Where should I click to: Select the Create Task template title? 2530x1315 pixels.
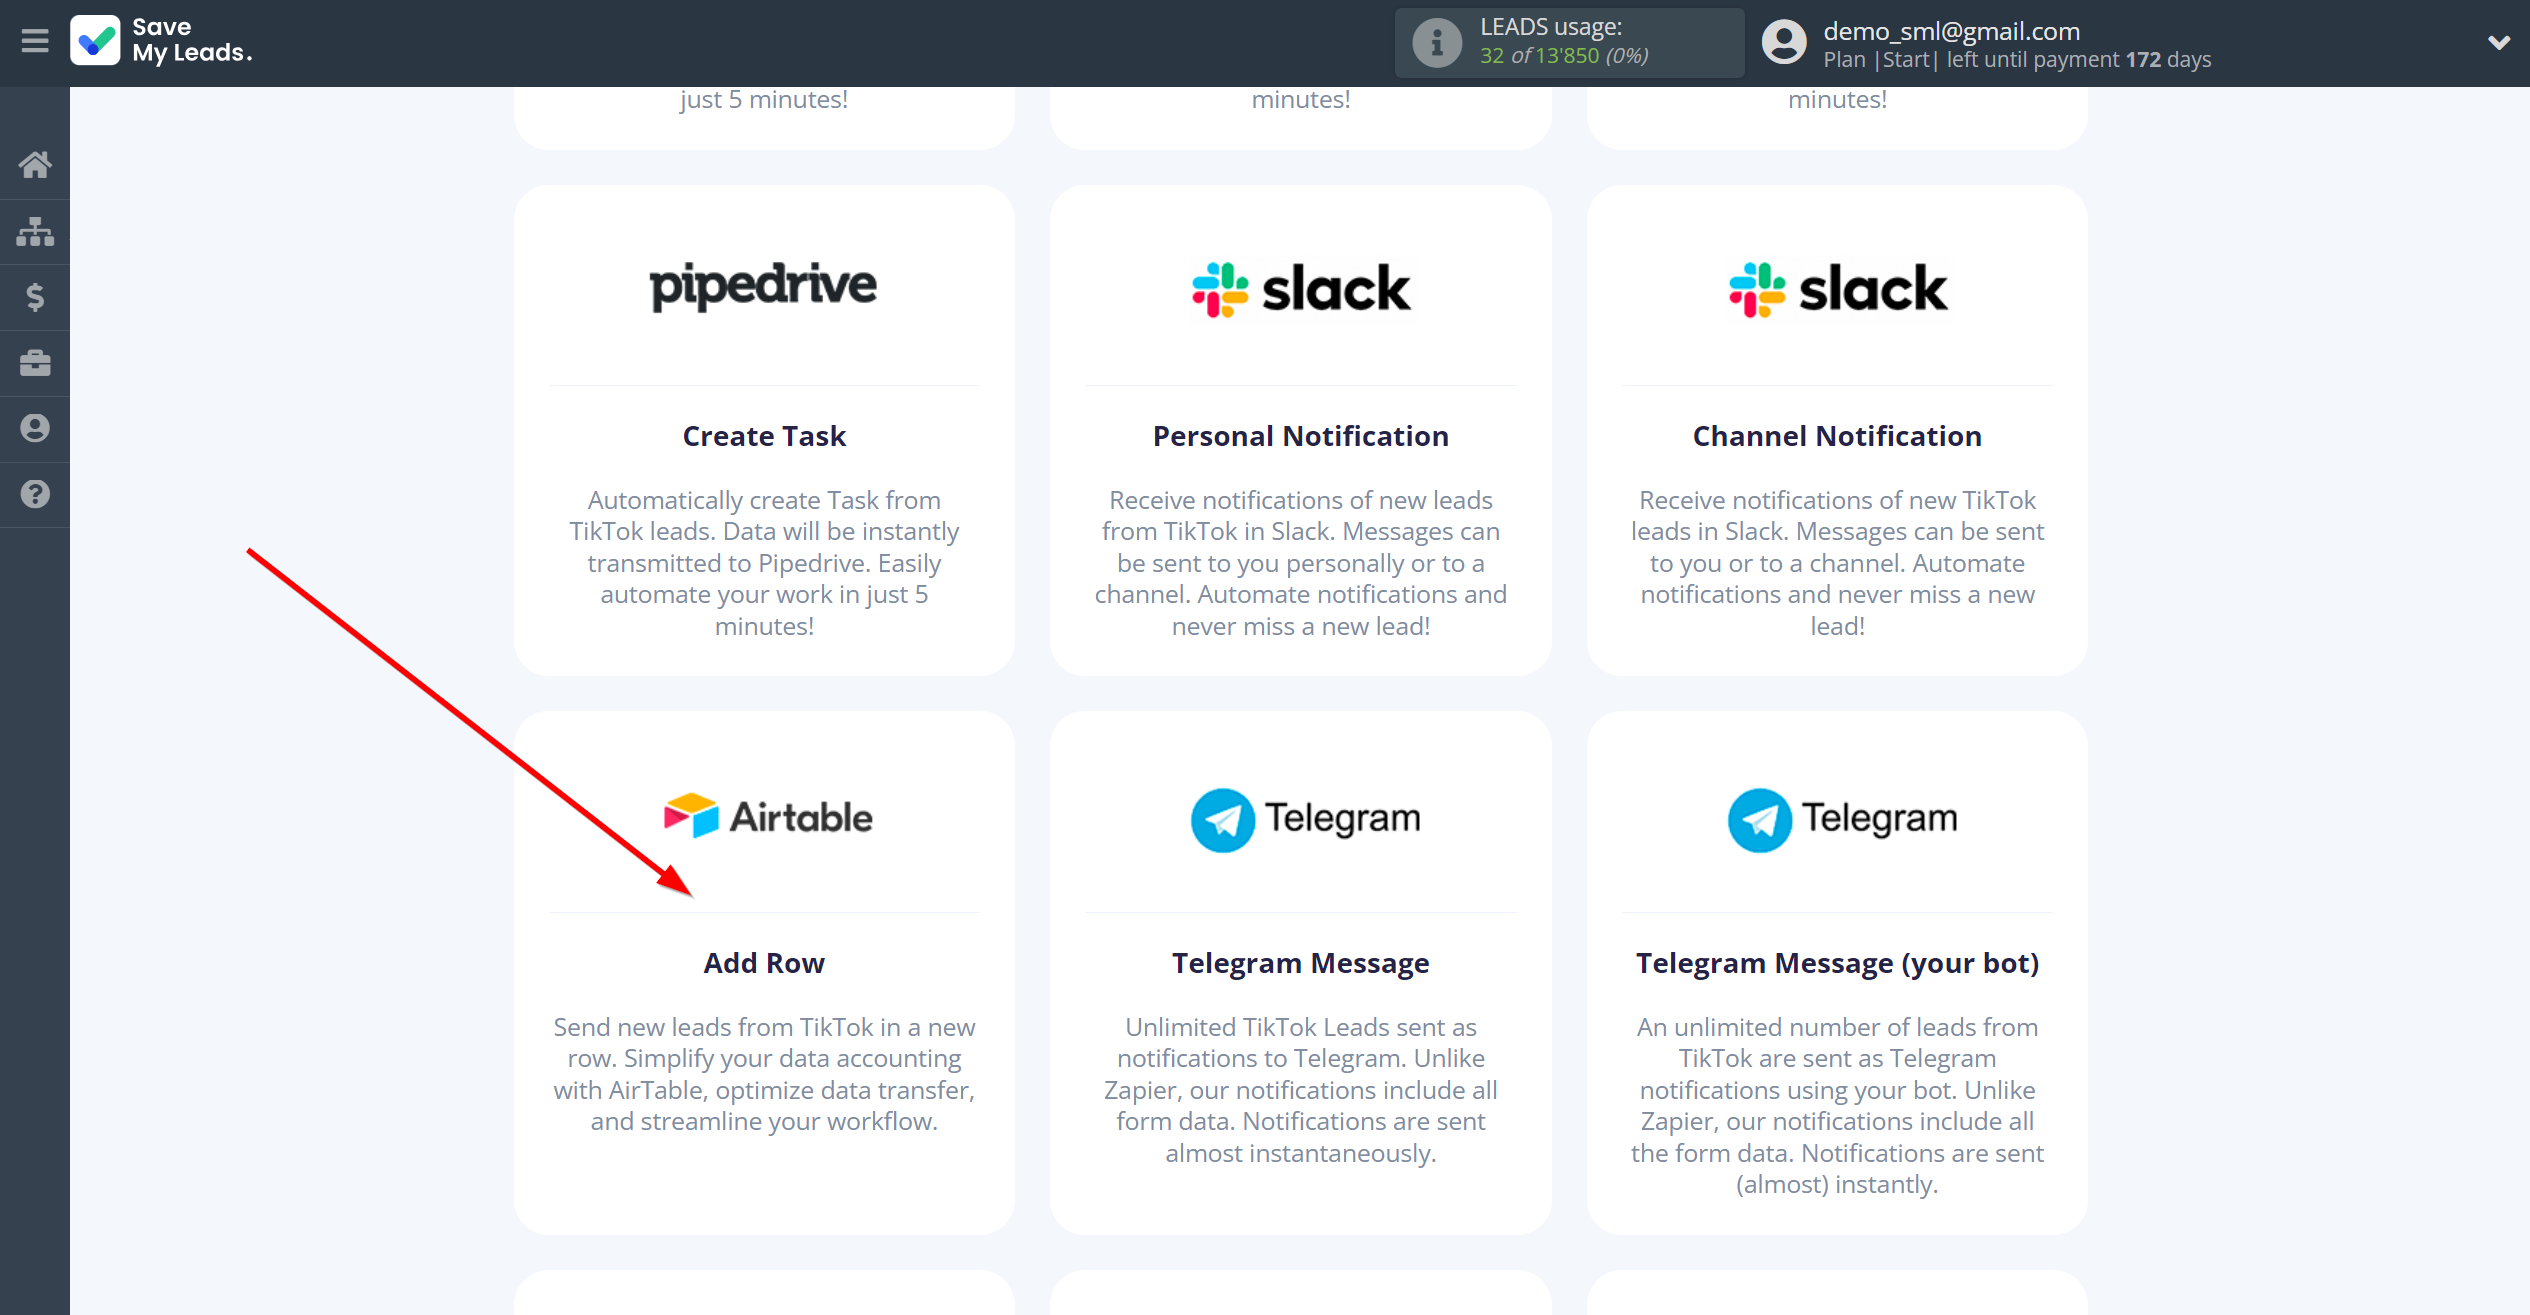click(x=764, y=436)
